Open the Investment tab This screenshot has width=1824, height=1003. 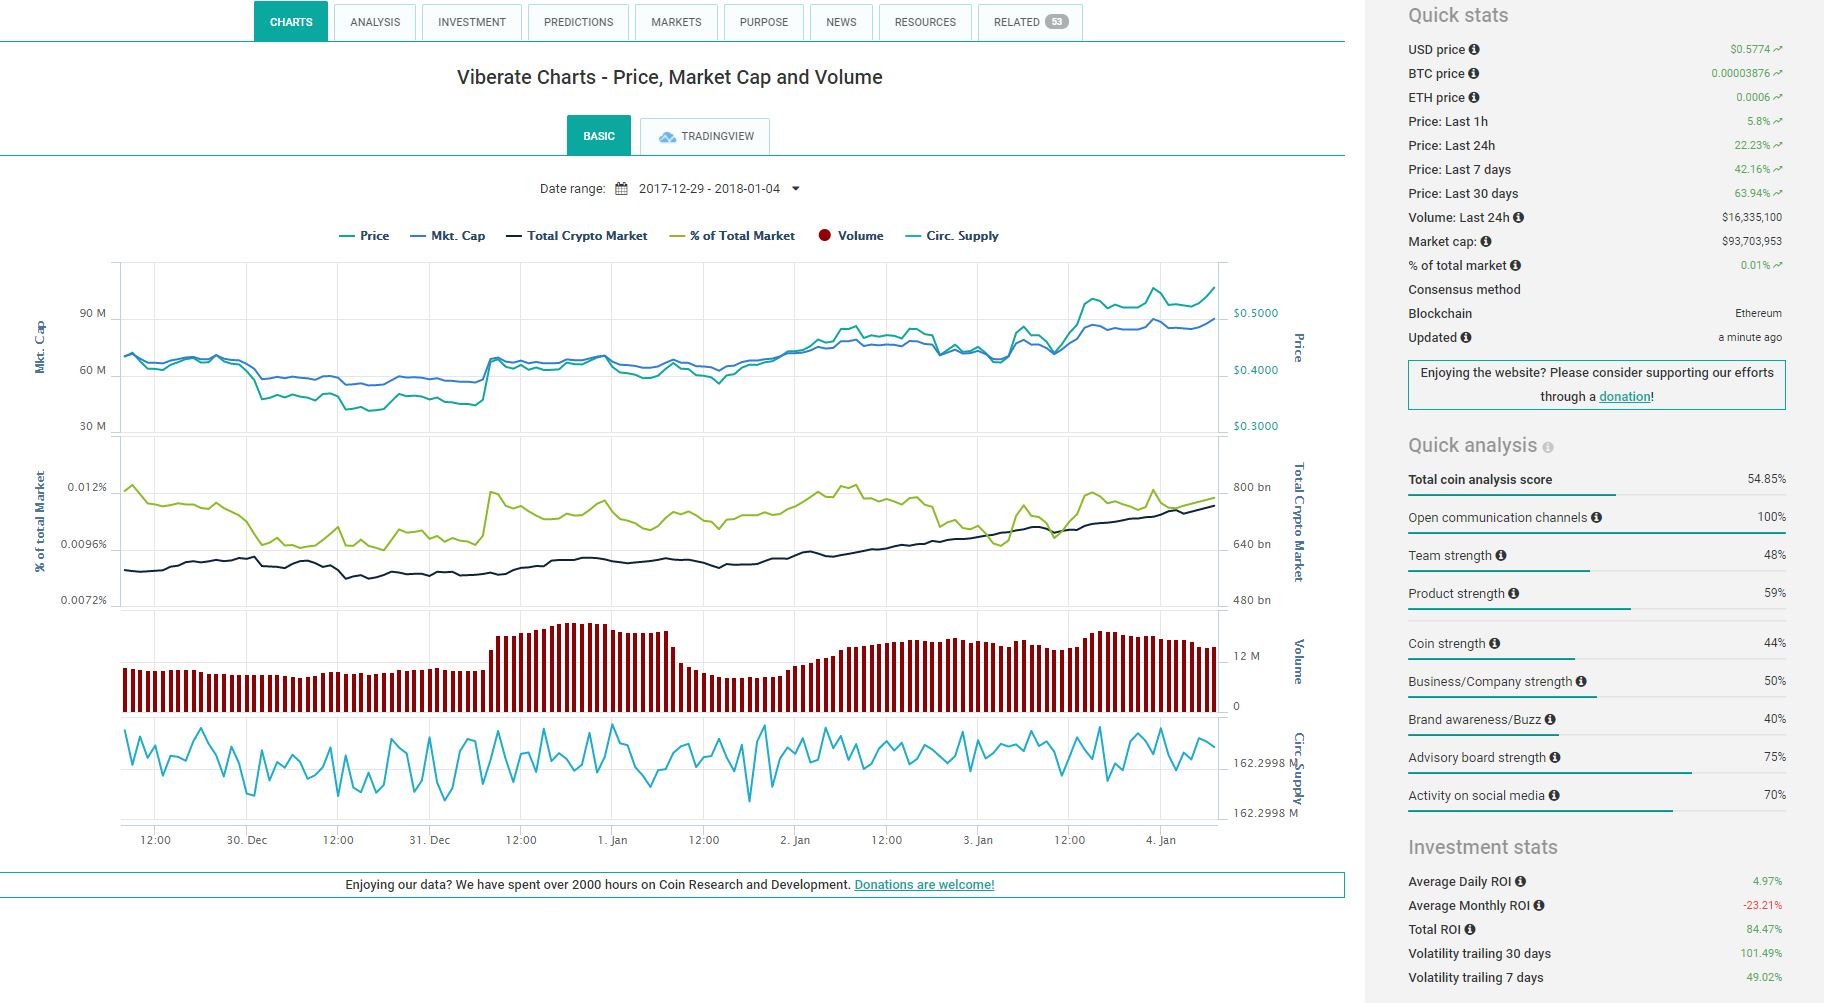click(472, 22)
